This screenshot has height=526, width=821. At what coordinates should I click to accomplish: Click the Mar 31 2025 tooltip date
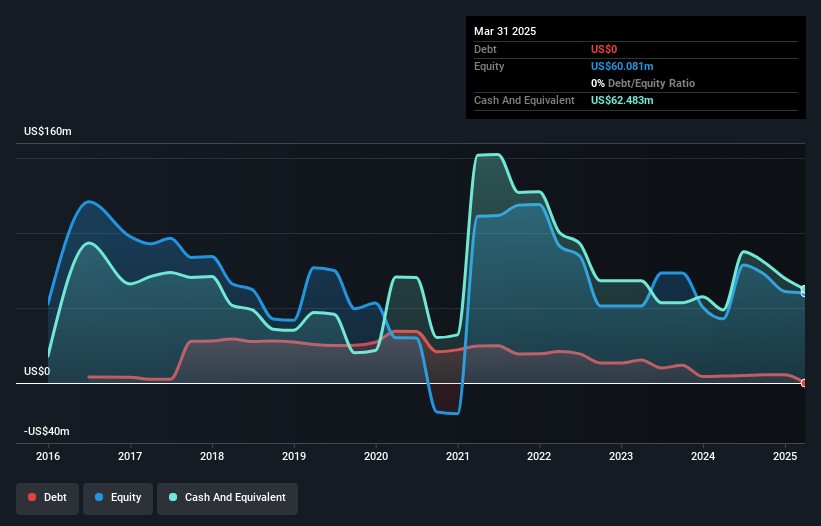tap(505, 31)
